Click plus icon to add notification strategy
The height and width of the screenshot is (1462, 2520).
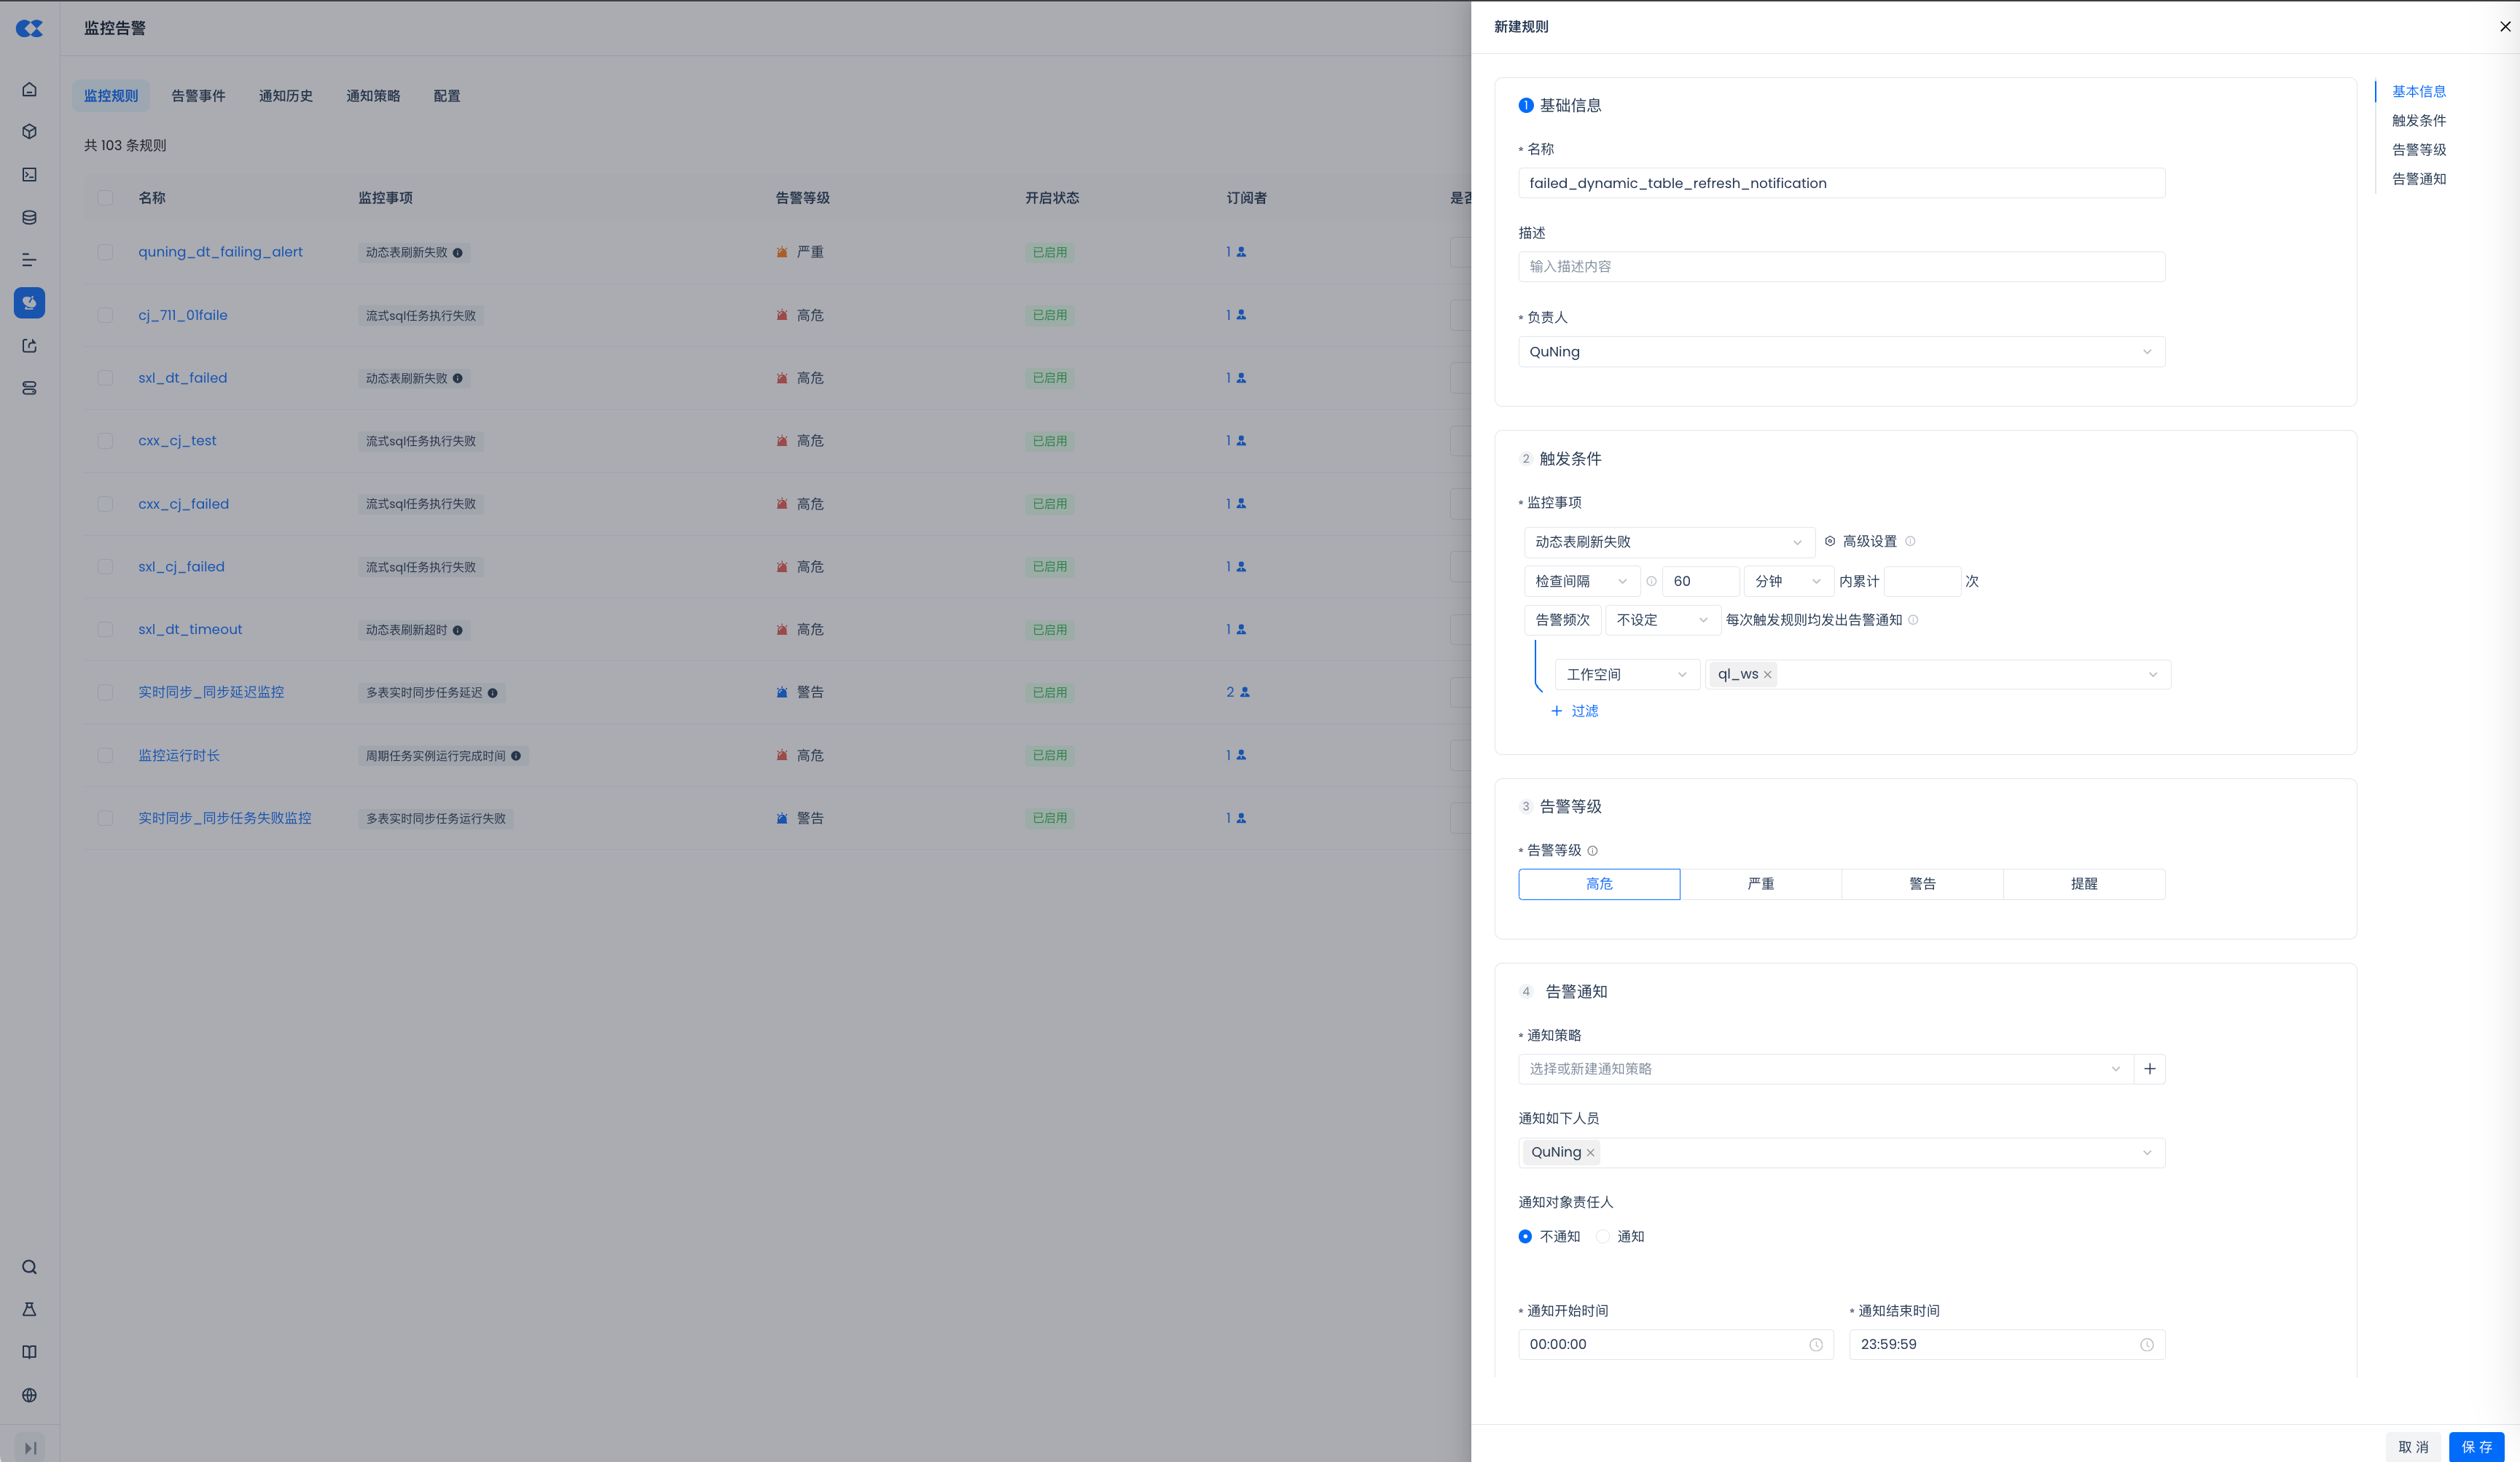click(x=2149, y=1069)
